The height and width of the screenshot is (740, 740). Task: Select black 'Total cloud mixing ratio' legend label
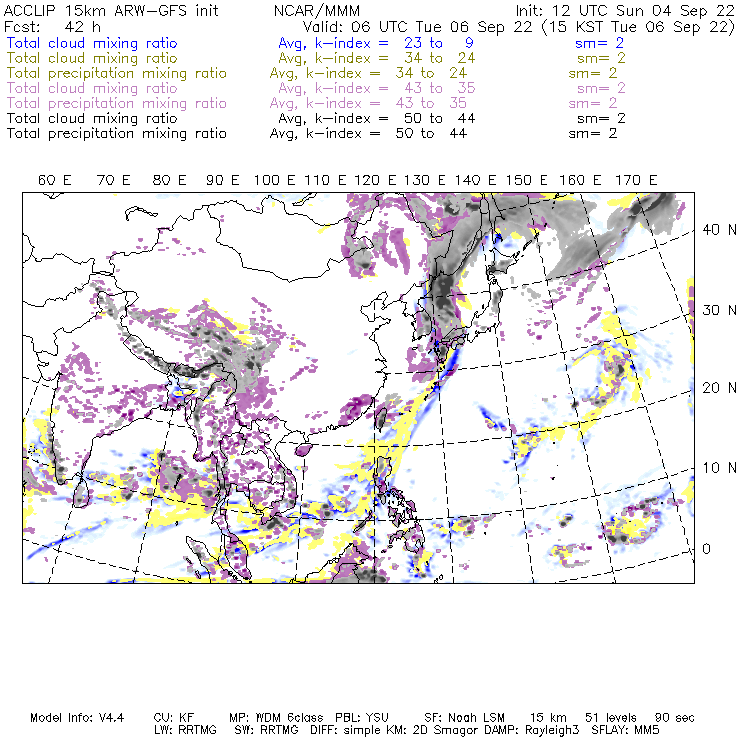pyautogui.click(x=92, y=118)
